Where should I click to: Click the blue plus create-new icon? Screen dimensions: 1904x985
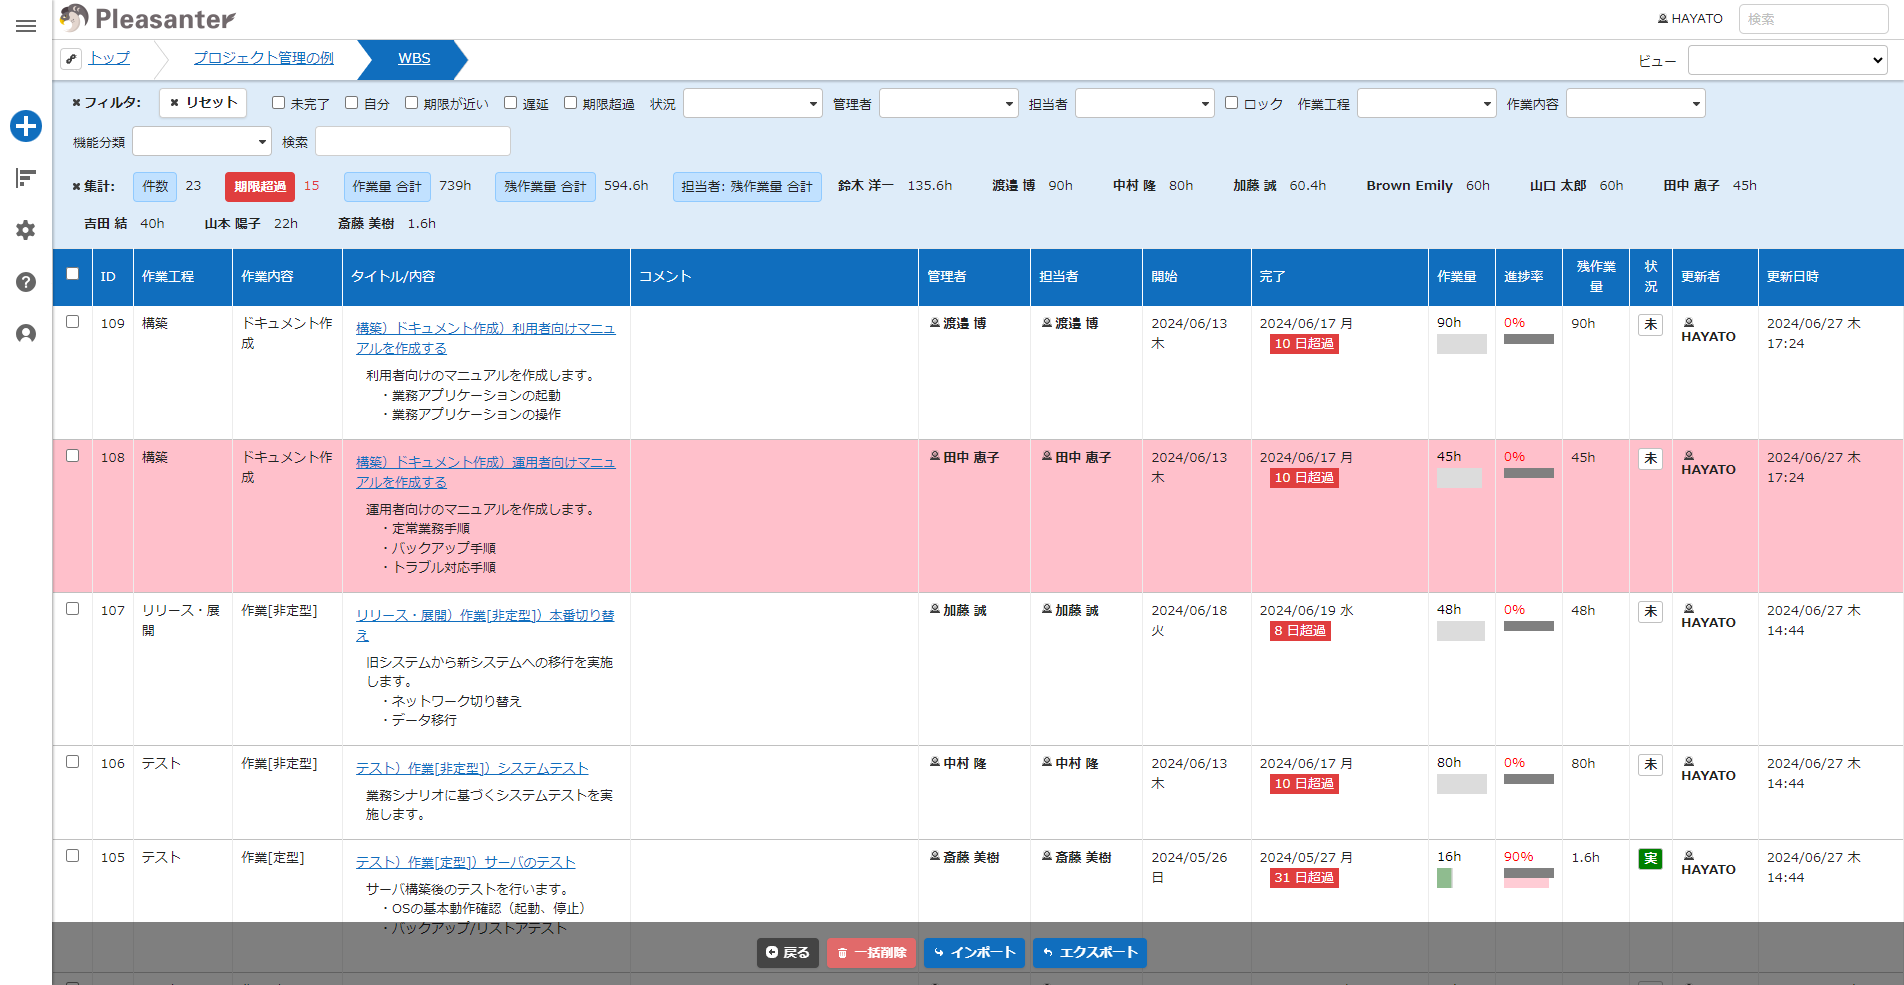pyautogui.click(x=26, y=126)
